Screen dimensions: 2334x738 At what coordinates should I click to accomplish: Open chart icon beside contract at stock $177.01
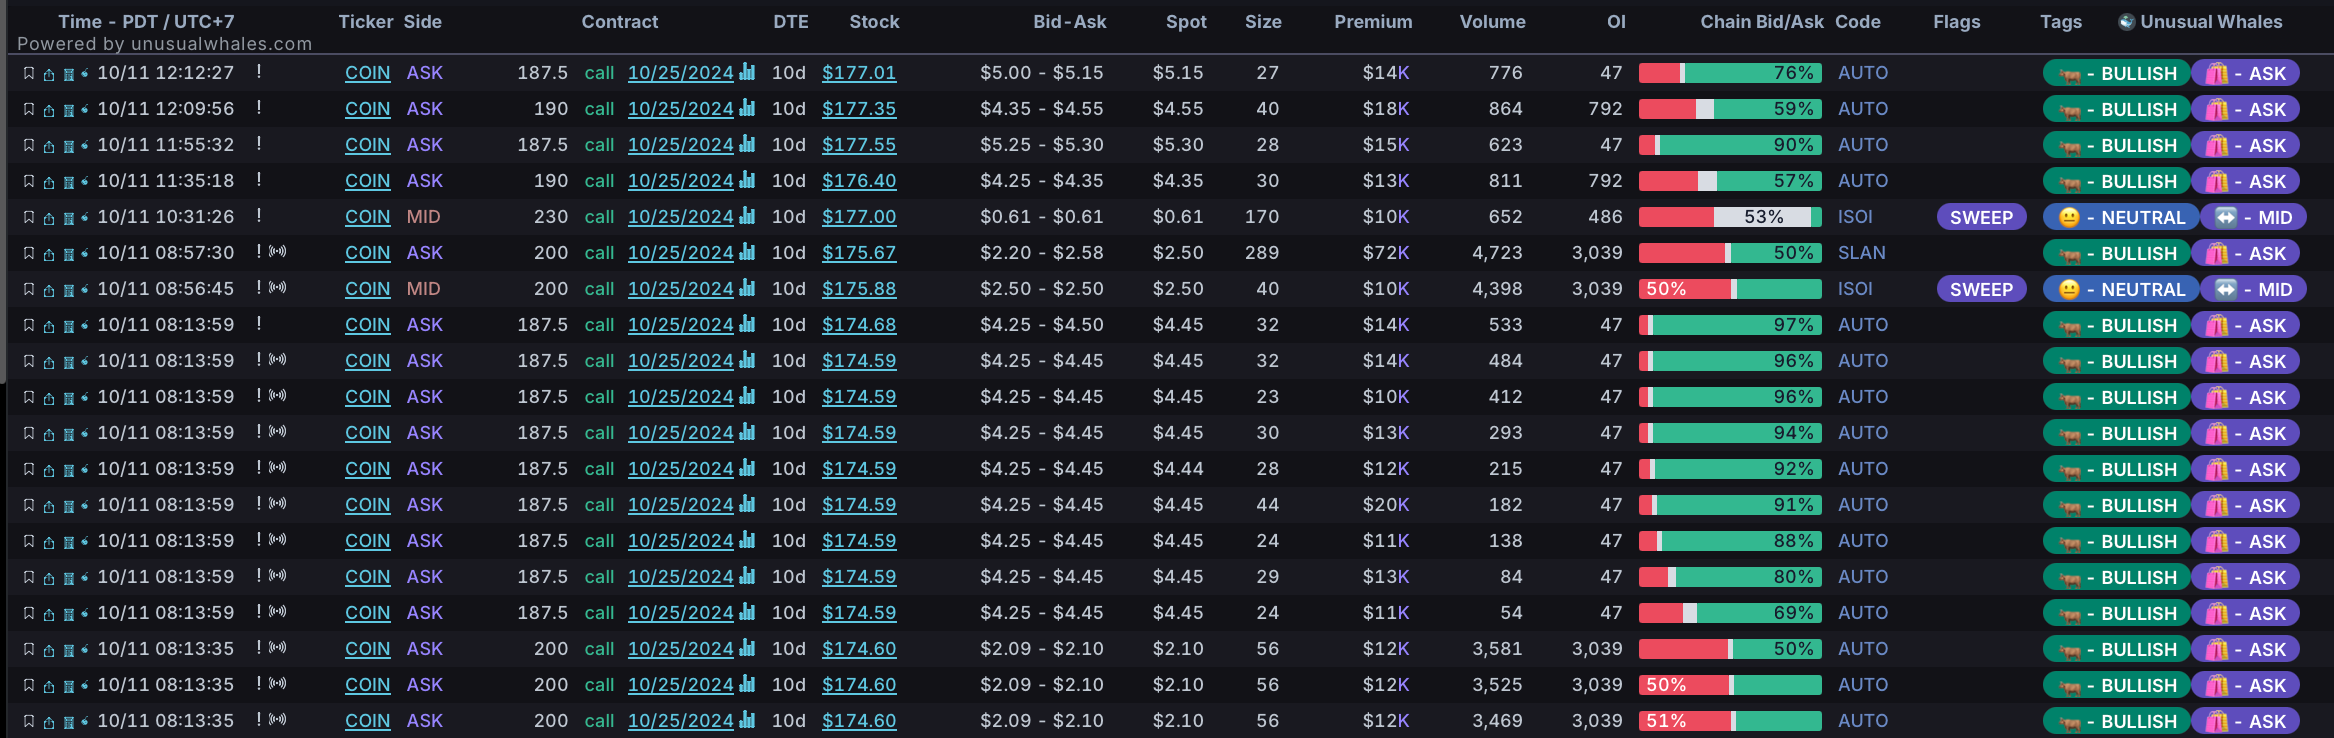[747, 72]
